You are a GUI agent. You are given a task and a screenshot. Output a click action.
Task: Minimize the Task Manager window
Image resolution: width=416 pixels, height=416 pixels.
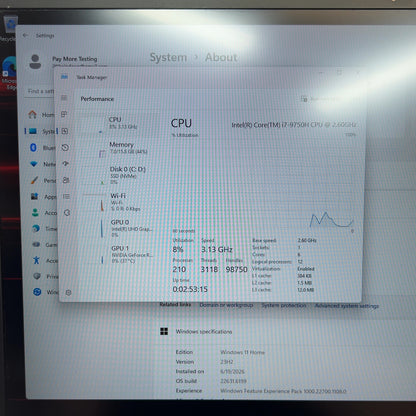click(x=321, y=72)
